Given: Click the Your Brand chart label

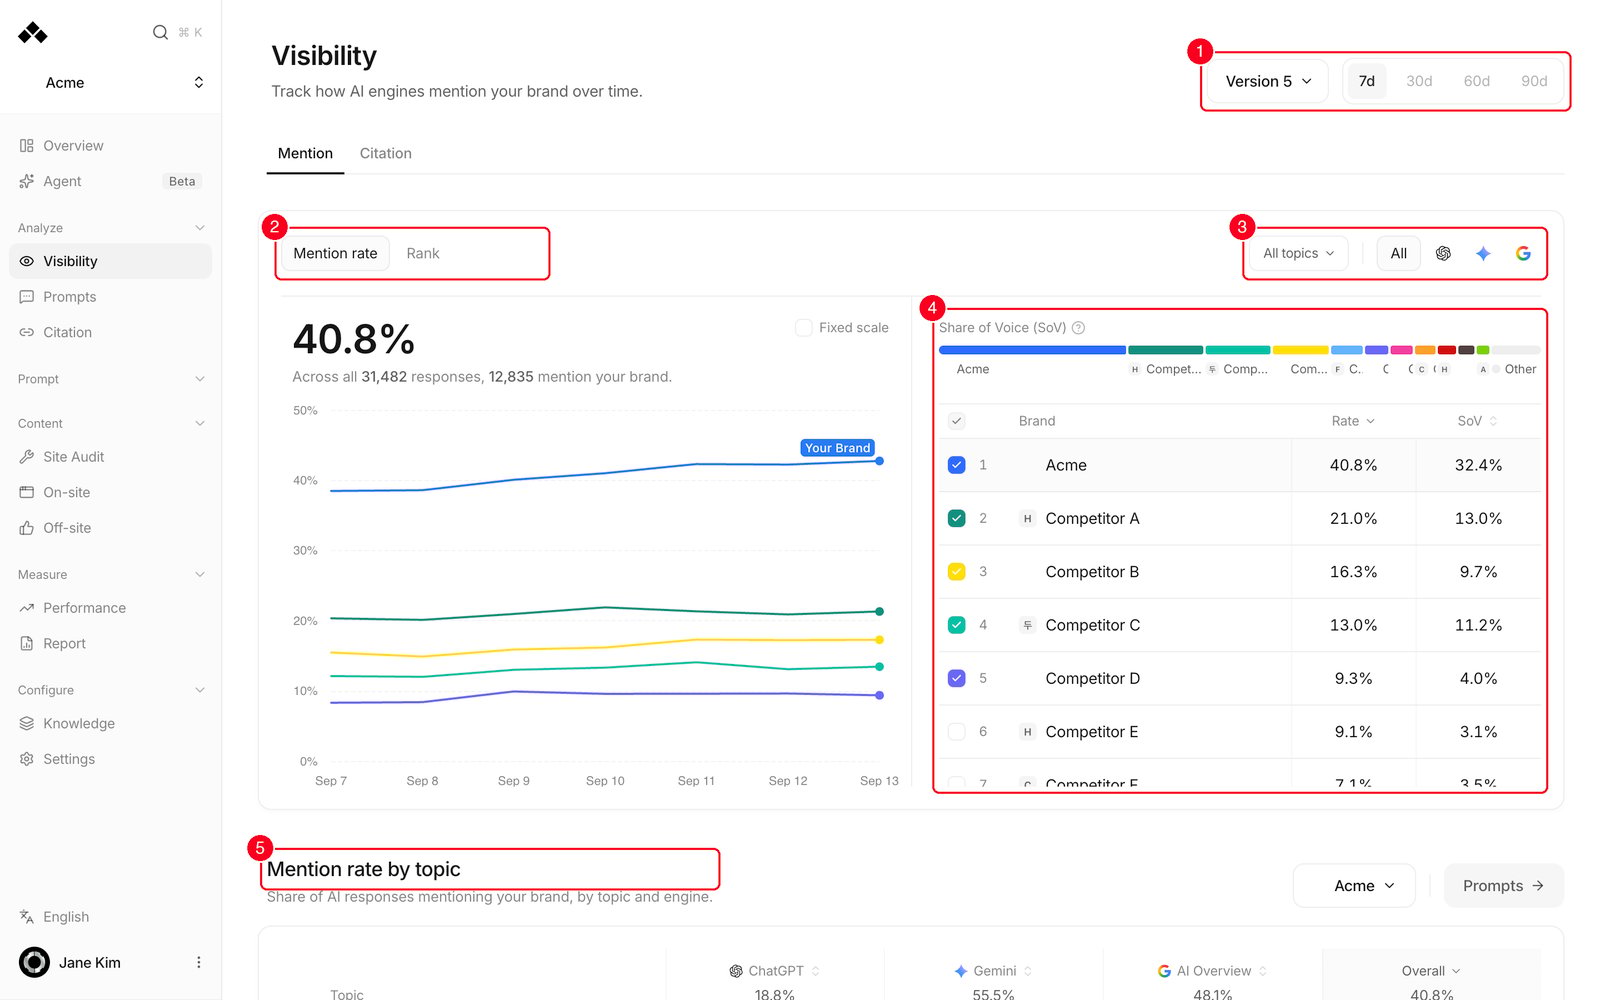Looking at the screenshot, I should 838,448.
